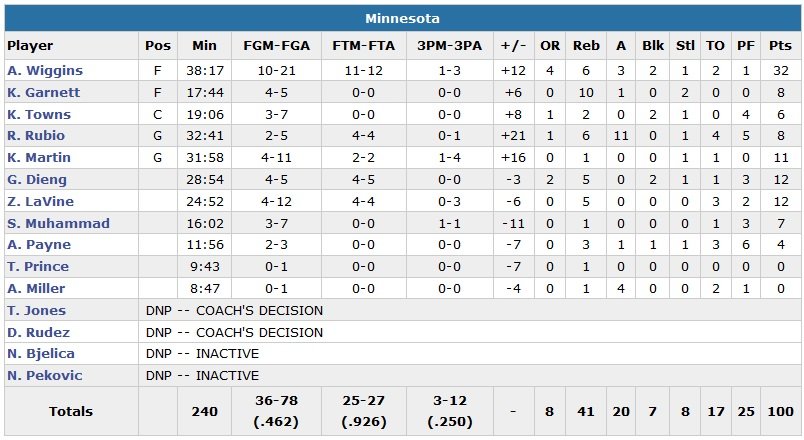Open S. Muhammad player profile
This screenshot has width=804, height=440.
tap(58, 224)
